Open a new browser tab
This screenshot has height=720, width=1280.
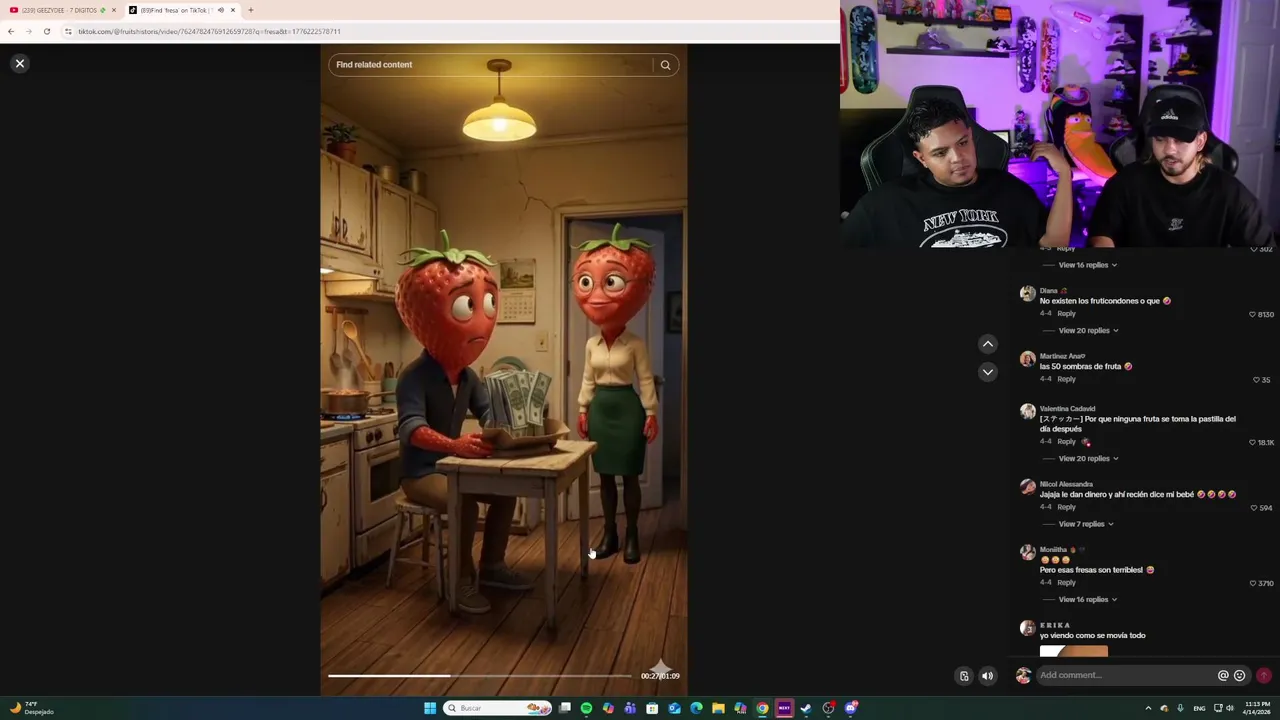point(250,10)
